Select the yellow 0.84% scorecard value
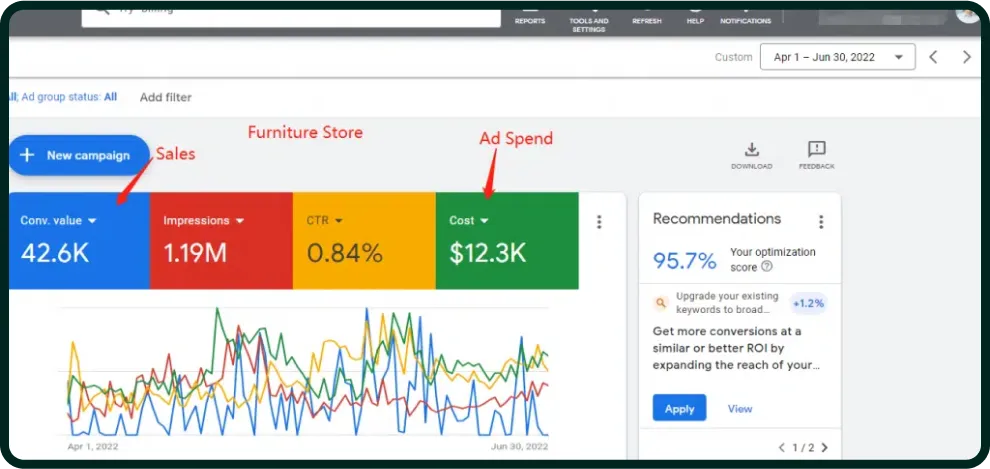The height and width of the screenshot is (469, 990). [x=345, y=253]
